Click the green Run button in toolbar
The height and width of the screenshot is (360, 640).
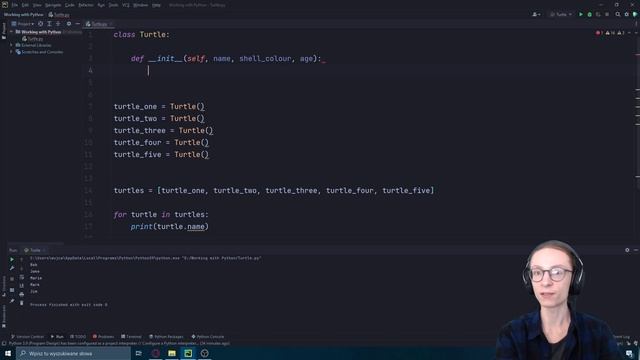pos(581,14)
